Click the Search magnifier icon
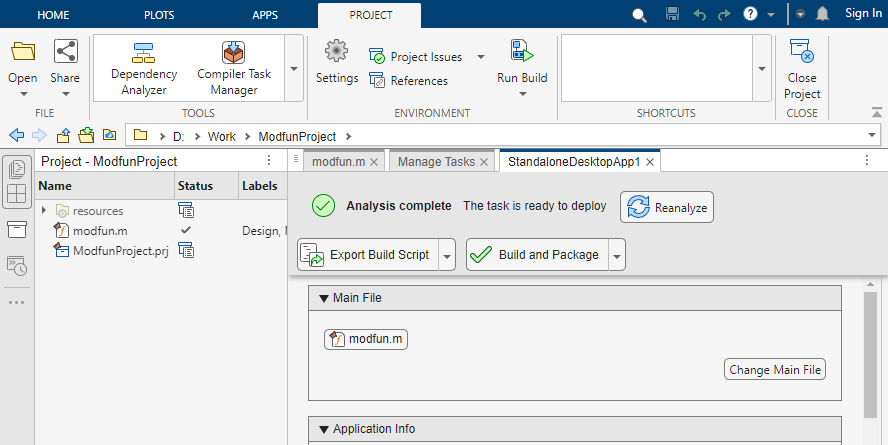This screenshot has width=888, height=445. coord(640,15)
